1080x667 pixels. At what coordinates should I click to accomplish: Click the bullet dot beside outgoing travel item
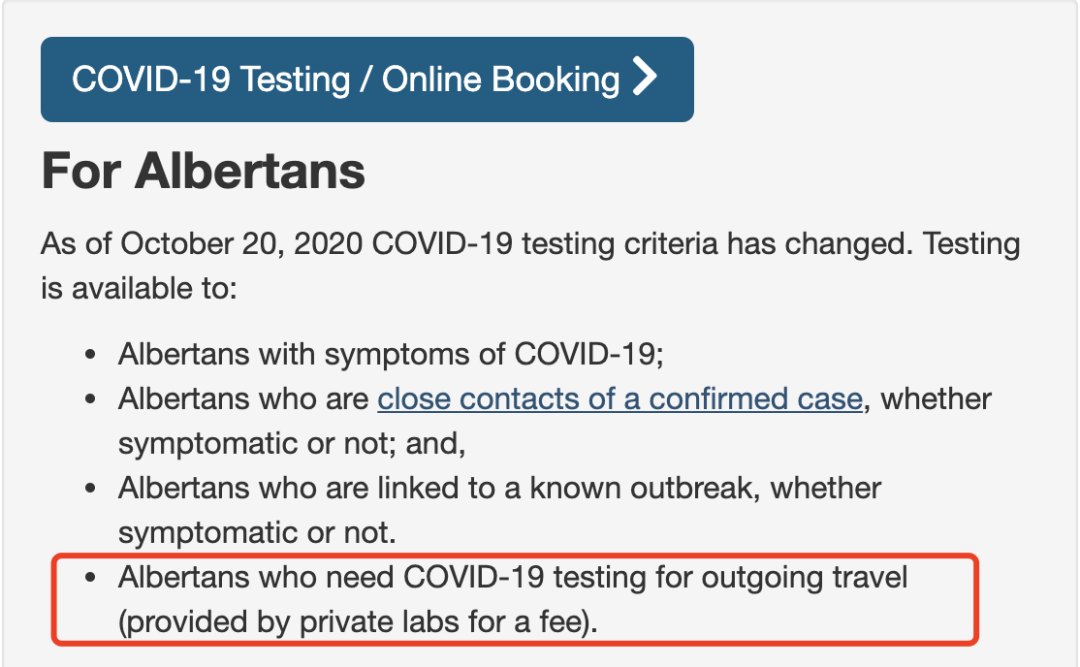pos(90,577)
